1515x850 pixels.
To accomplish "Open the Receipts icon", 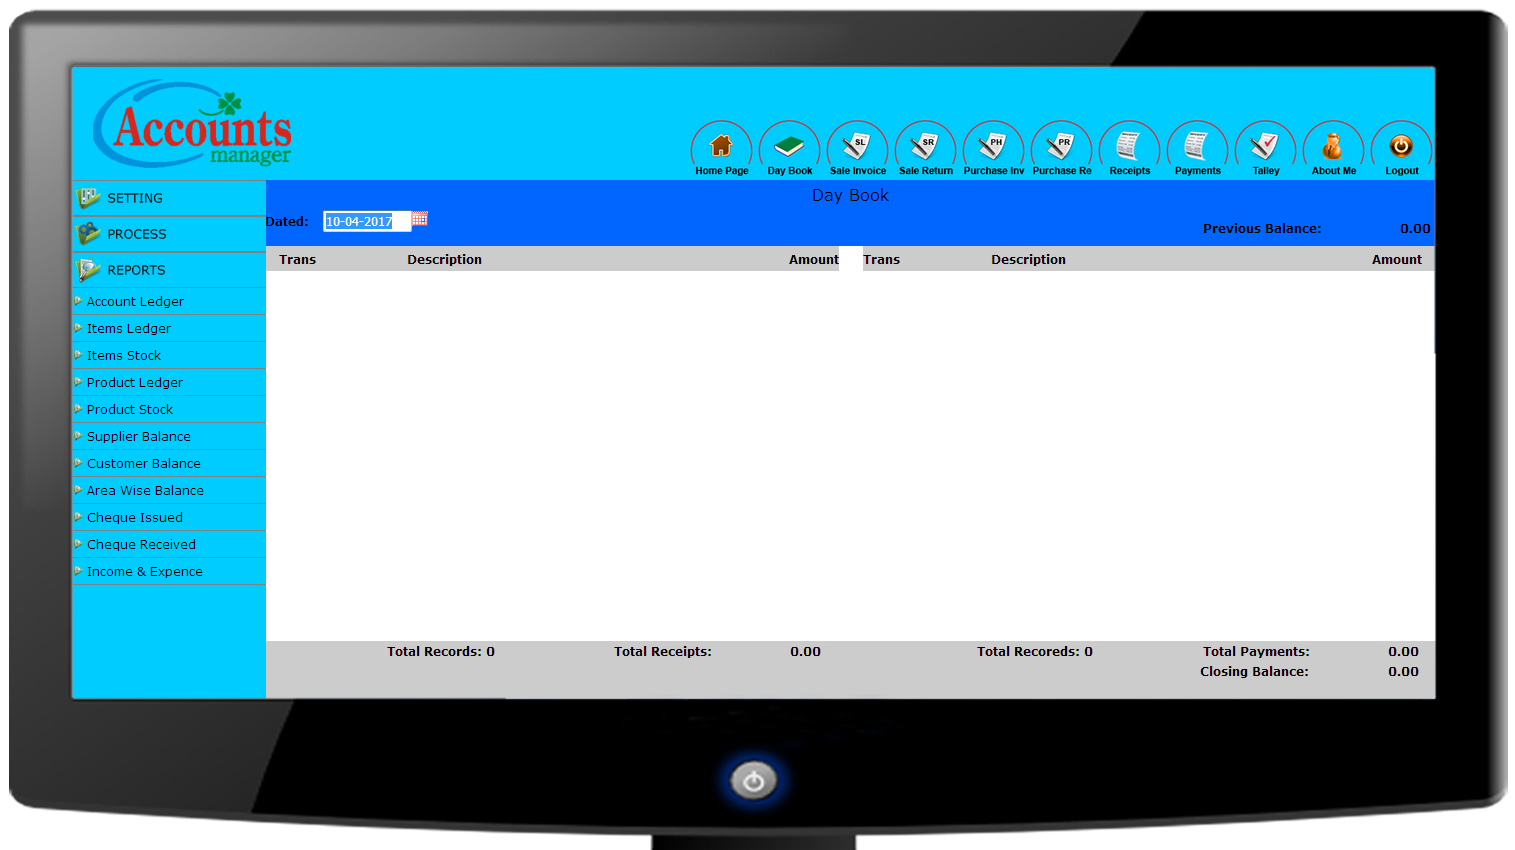I will click(x=1129, y=148).
